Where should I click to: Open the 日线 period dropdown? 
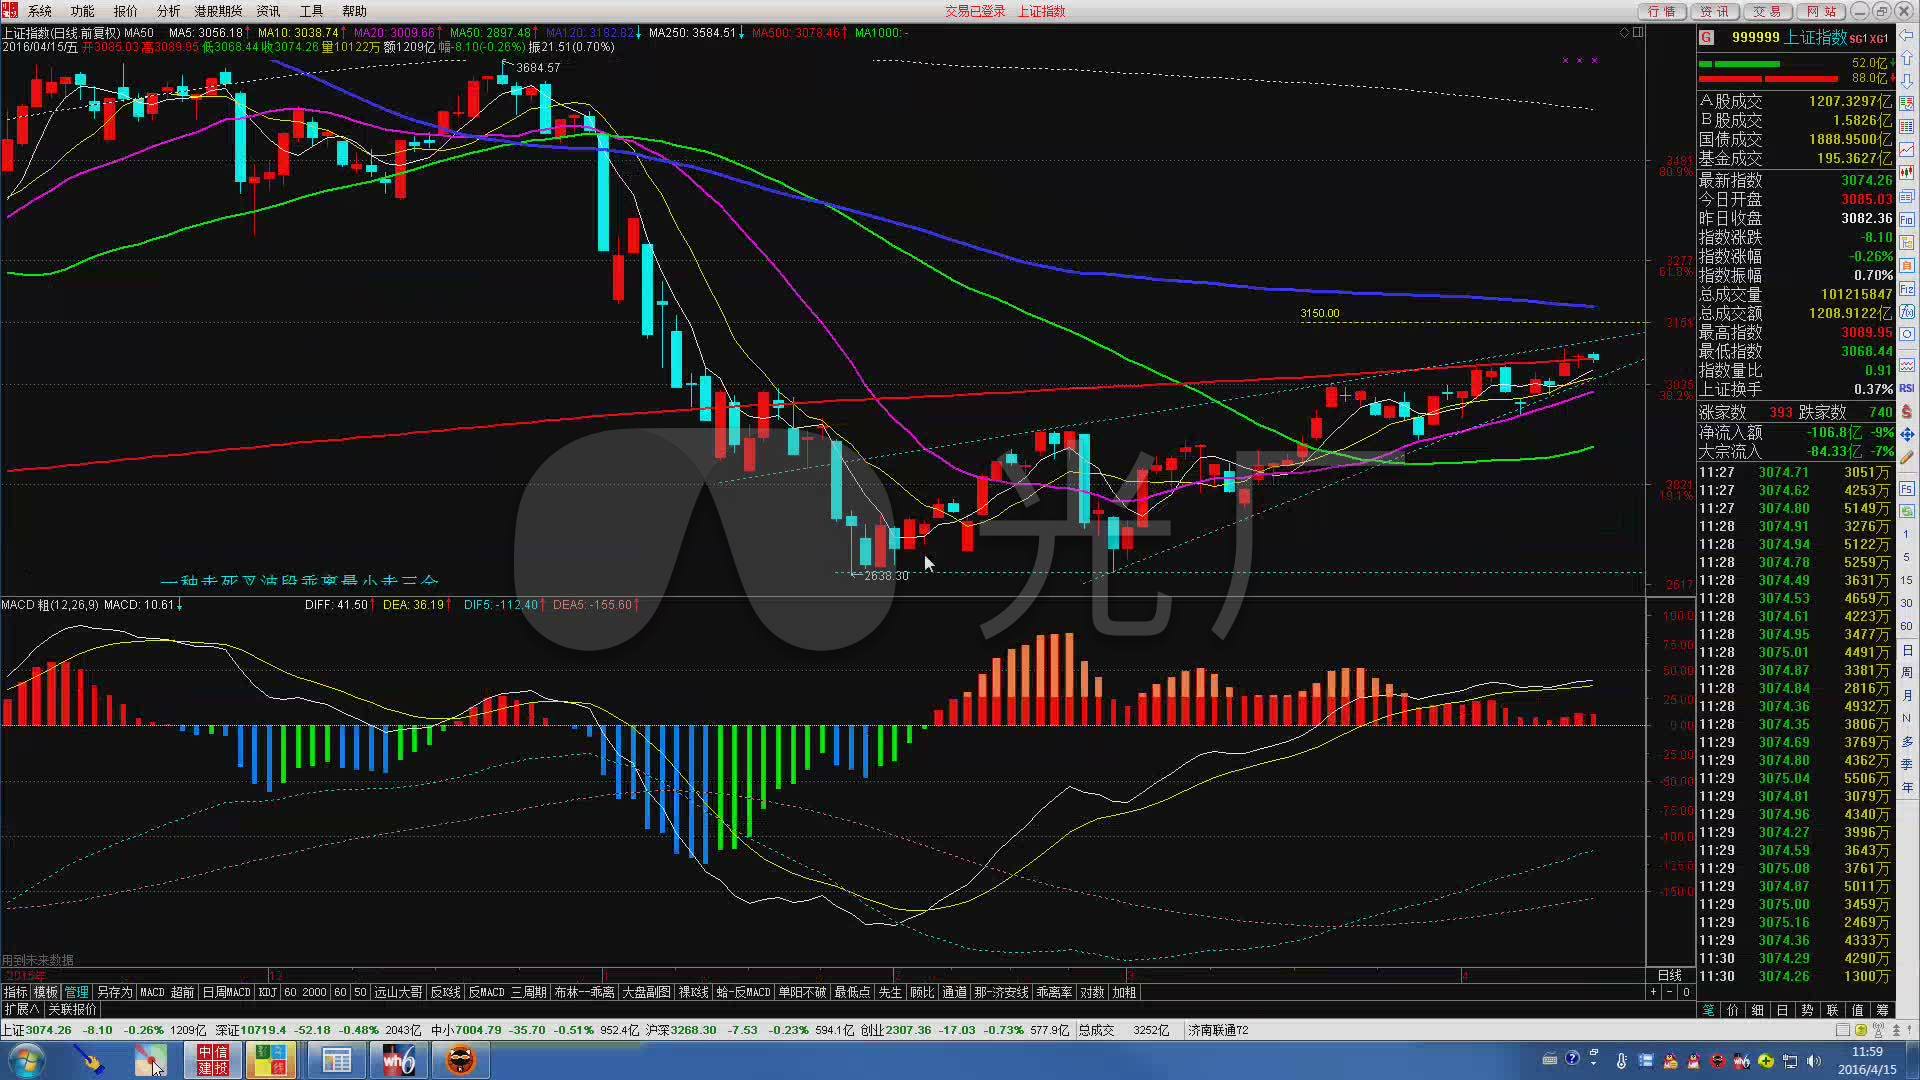[x=1670, y=975]
